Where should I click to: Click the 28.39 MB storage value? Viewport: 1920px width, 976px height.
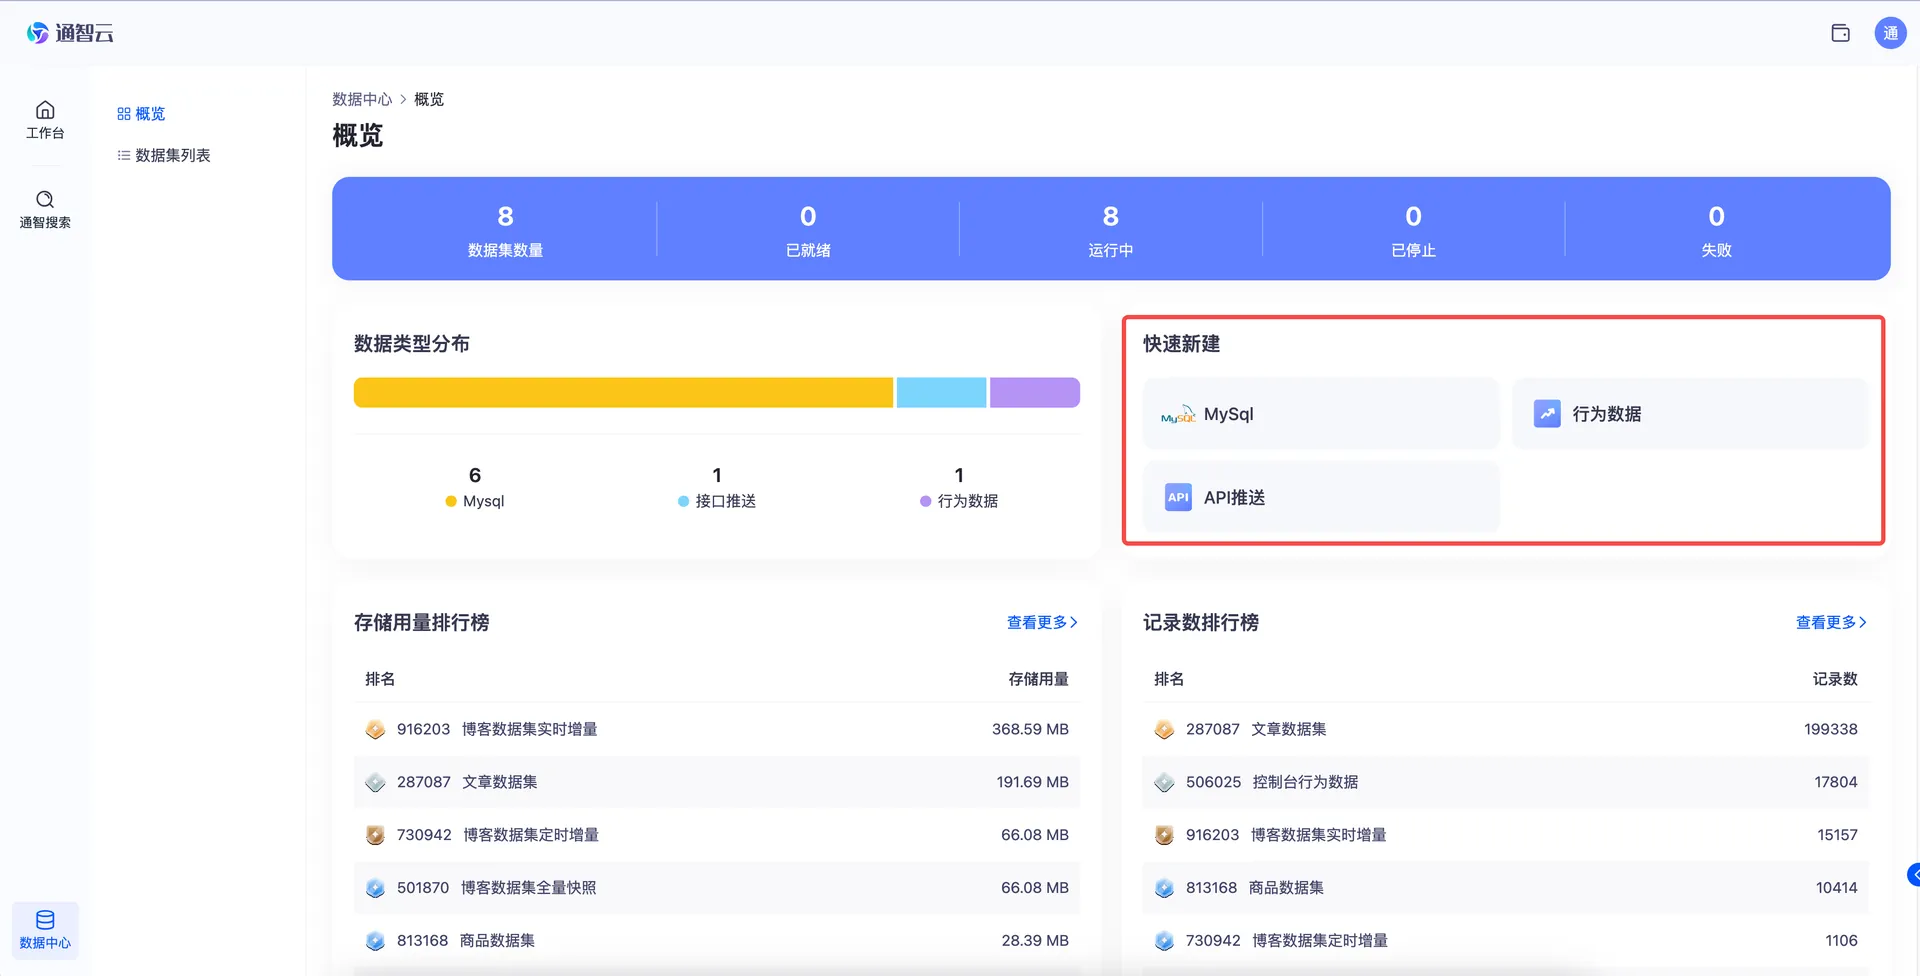[1035, 941]
